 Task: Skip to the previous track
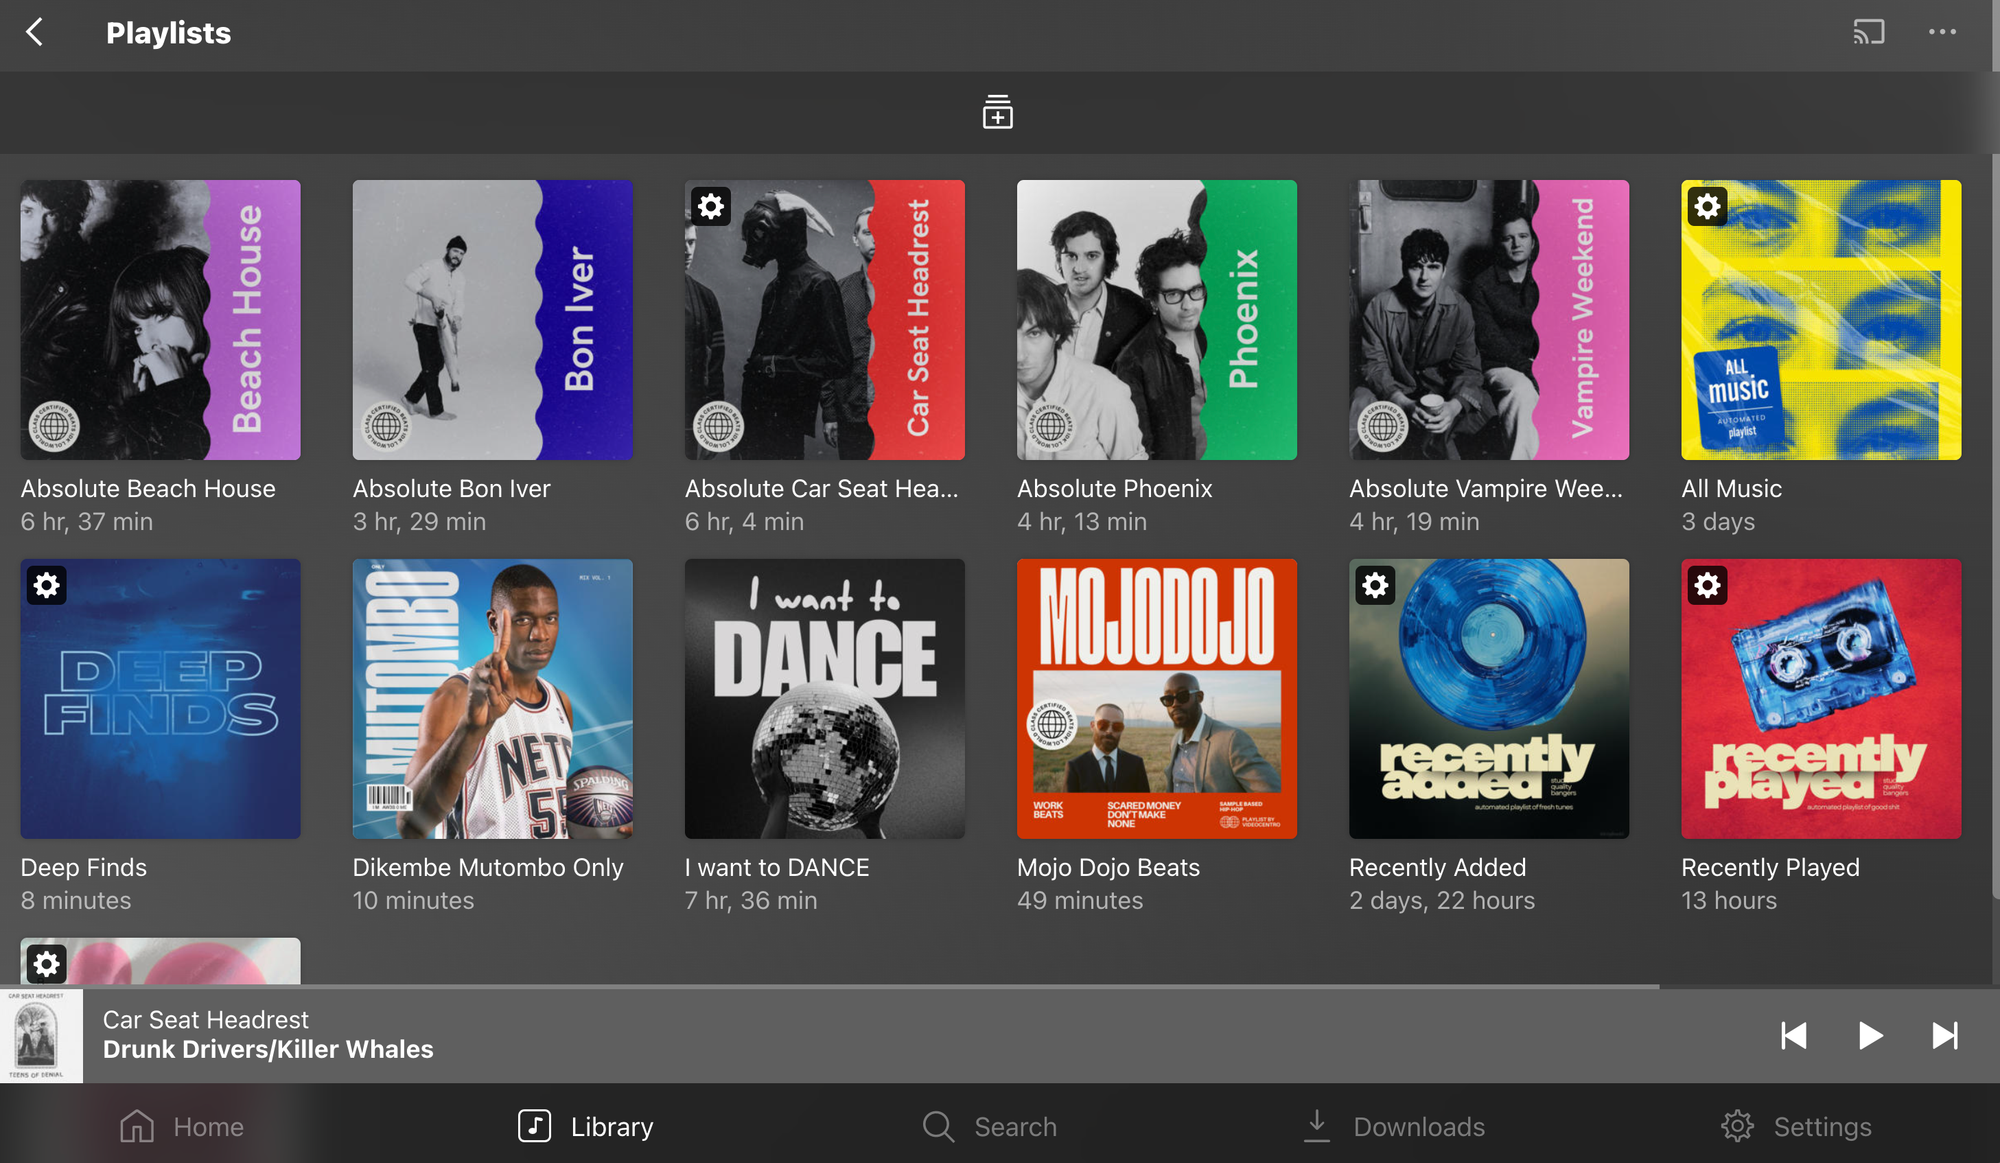(x=1794, y=1035)
